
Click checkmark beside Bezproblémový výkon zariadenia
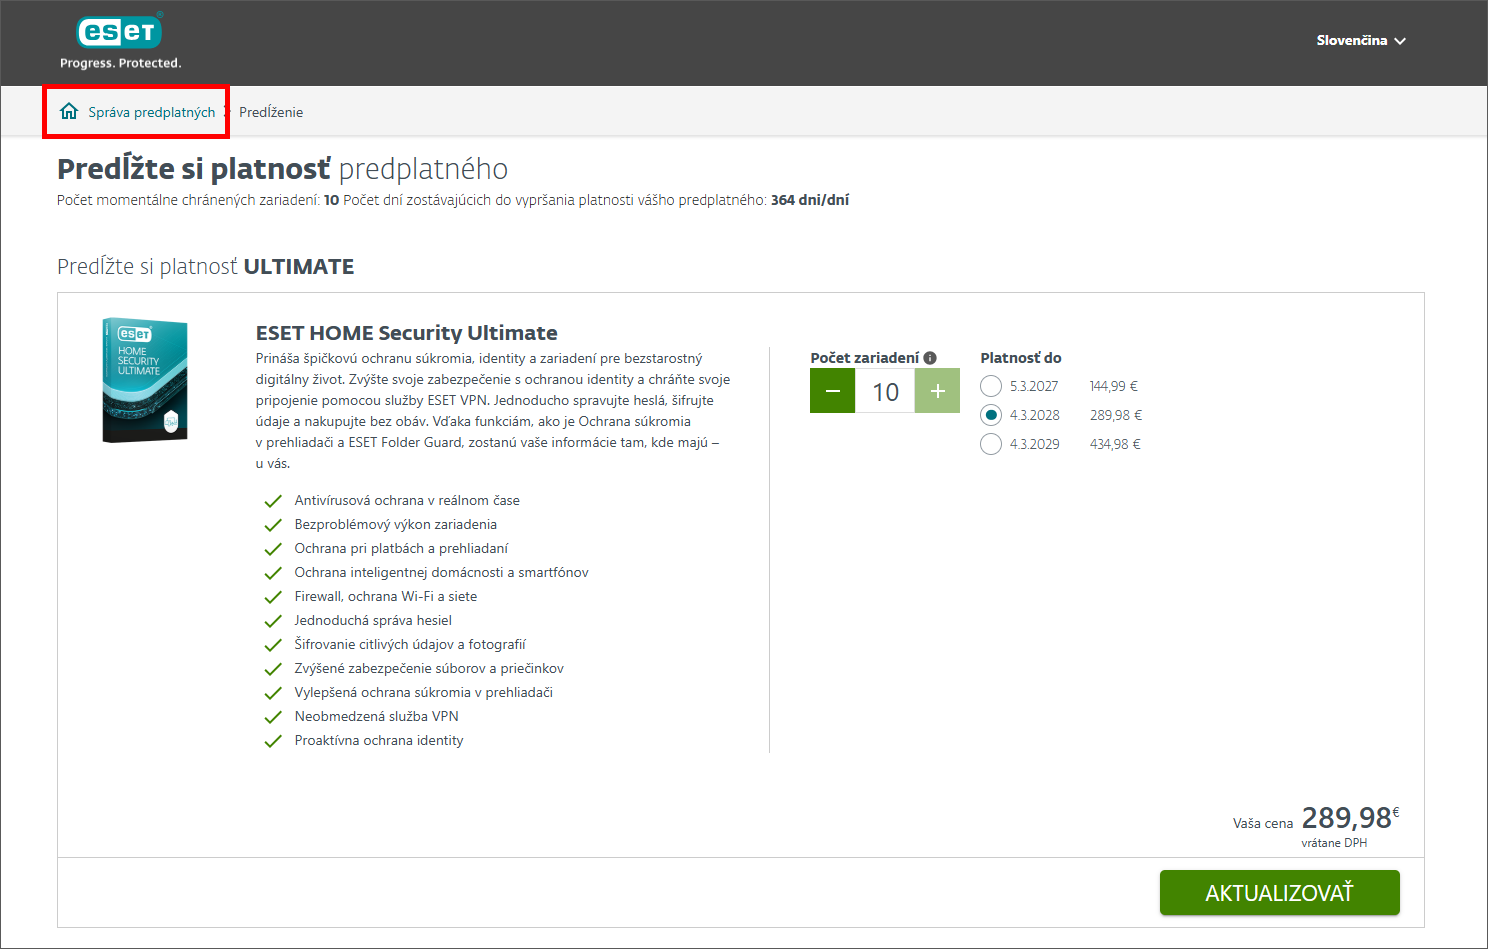pyautogui.click(x=273, y=525)
